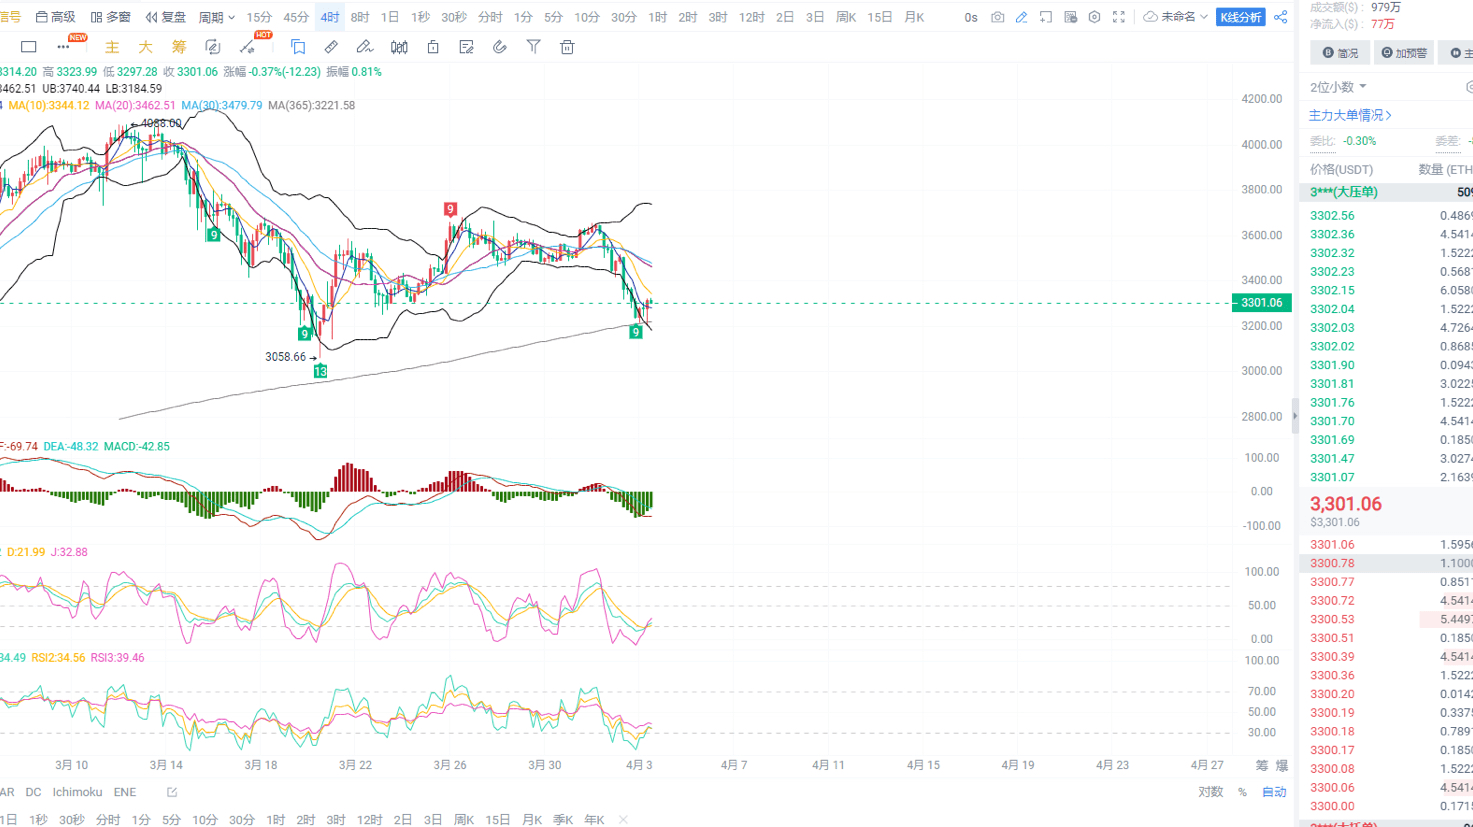Open the HOT trend line tool
This screenshot has width=1473, height=827.
[248, 47]
